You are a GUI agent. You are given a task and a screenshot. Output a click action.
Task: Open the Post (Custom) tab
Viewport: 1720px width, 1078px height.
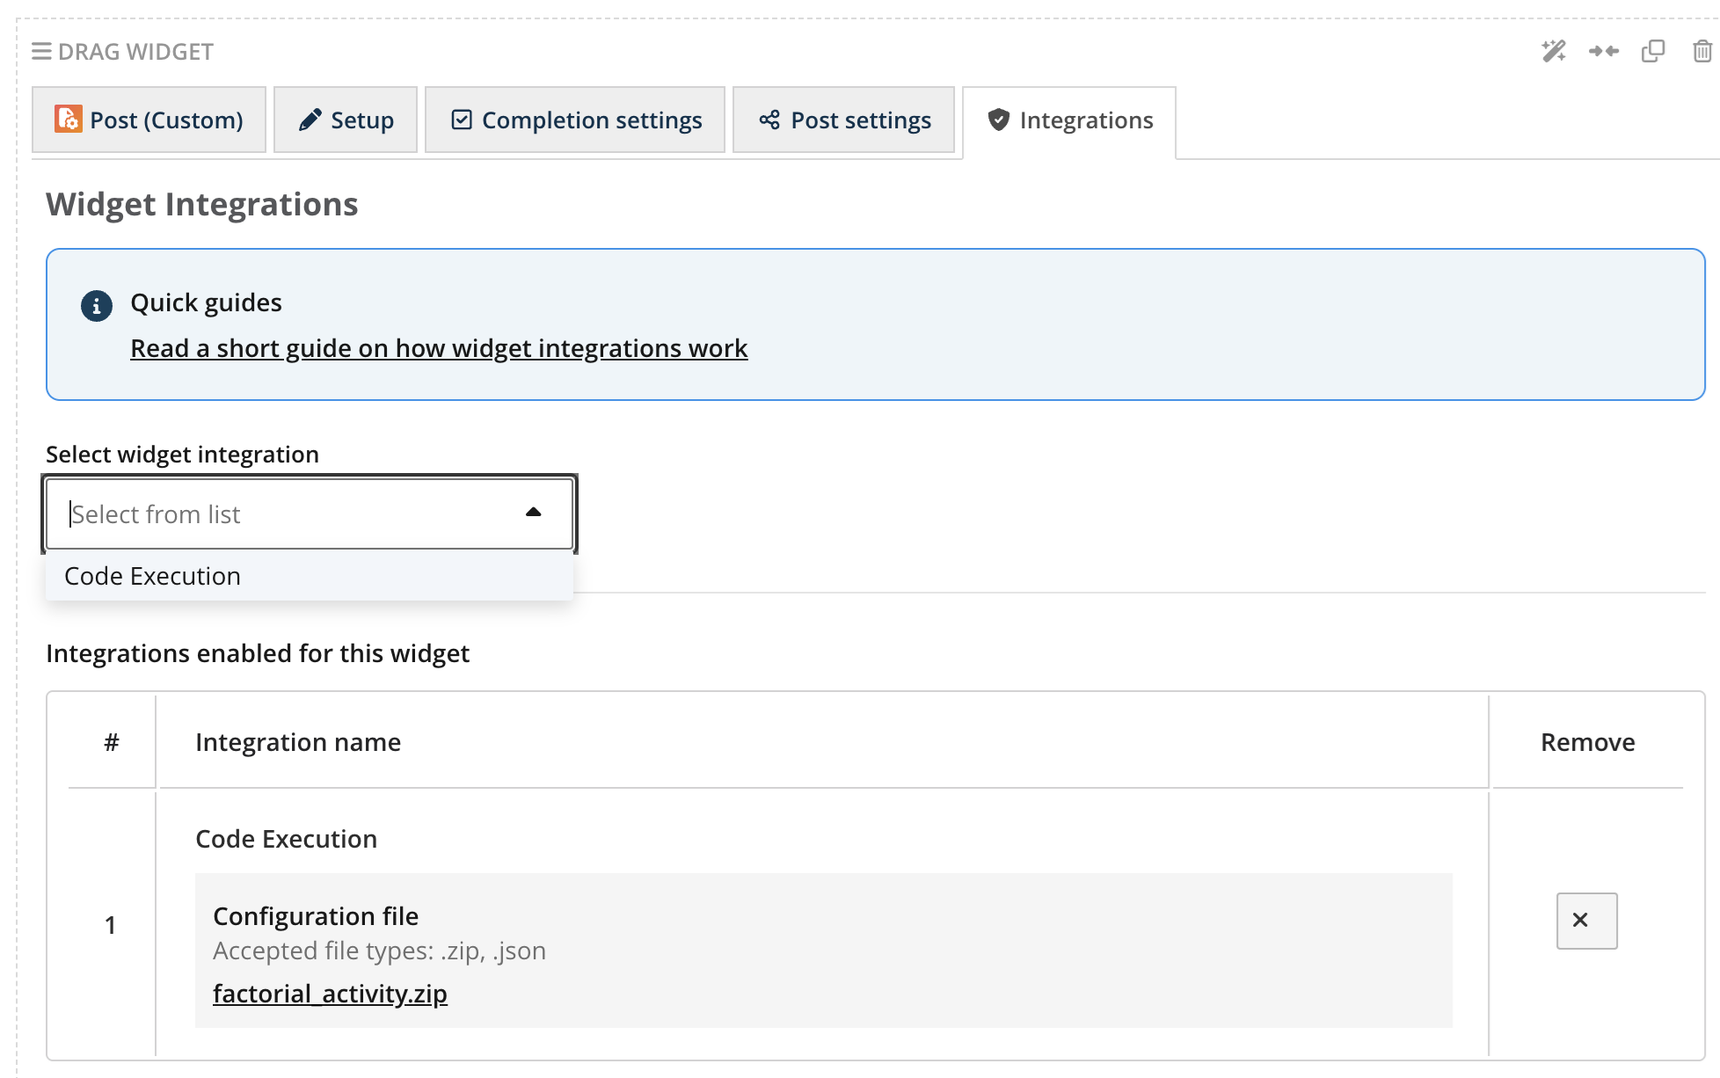point(149,120)
